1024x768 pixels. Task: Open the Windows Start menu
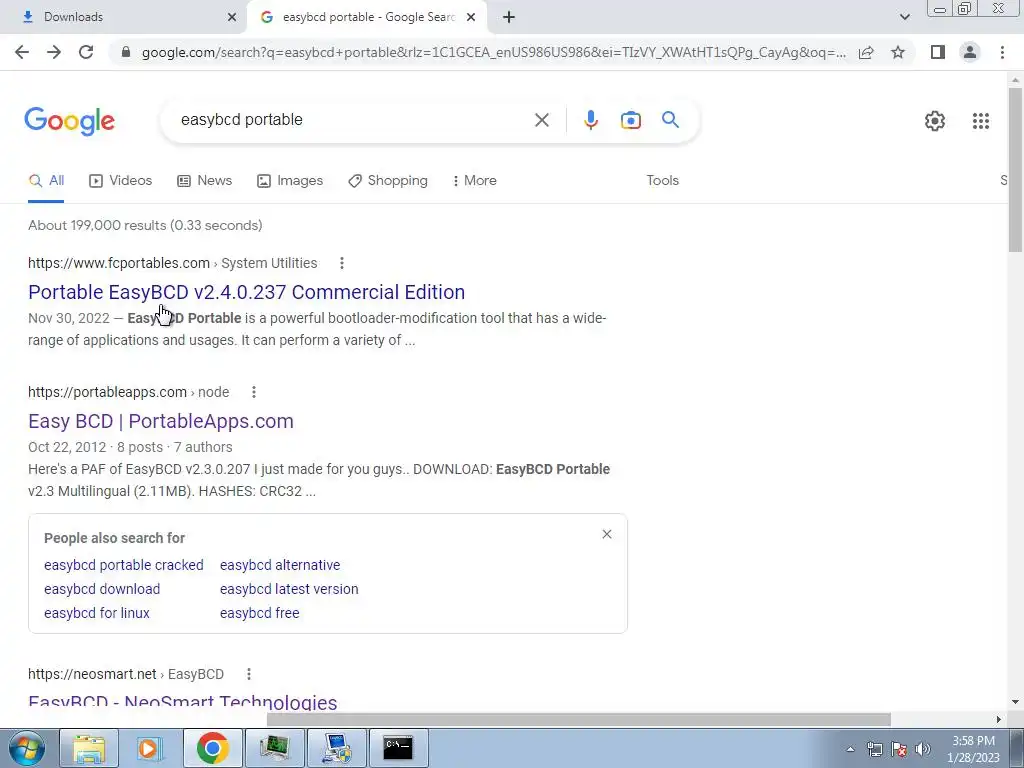click(25, 748)
